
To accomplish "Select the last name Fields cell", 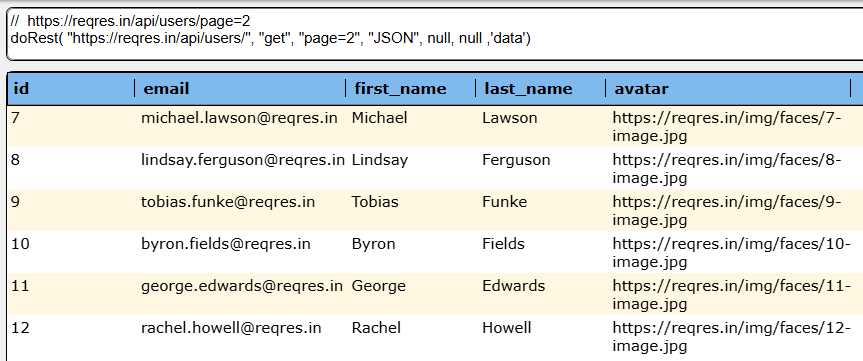I will (x=503, y=244).
